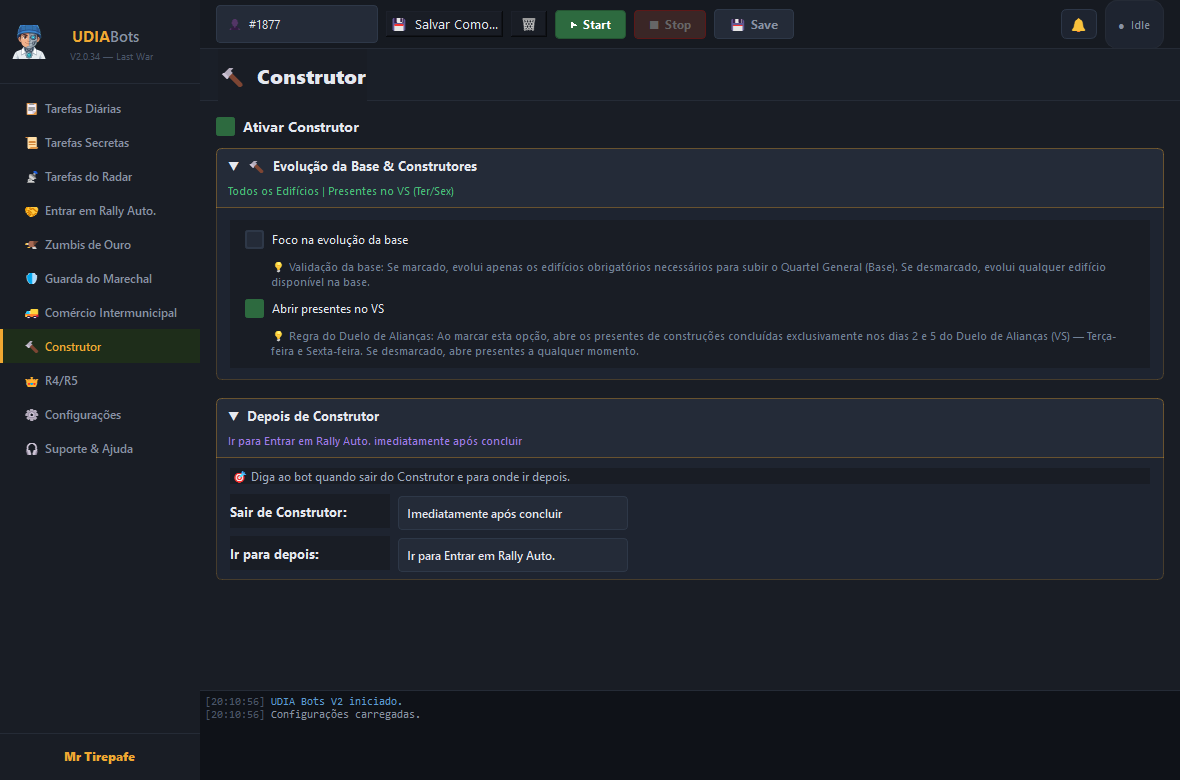The image size is (1180, 780).
Task: Click the Comércio Intermunicipal truck icon
Action: click(32, 313)
